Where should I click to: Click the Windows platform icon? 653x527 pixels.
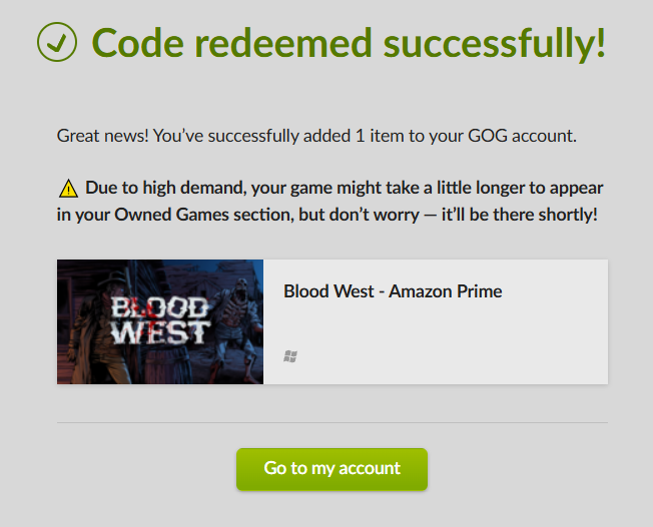pyautogui.click(x=290, y=356)
